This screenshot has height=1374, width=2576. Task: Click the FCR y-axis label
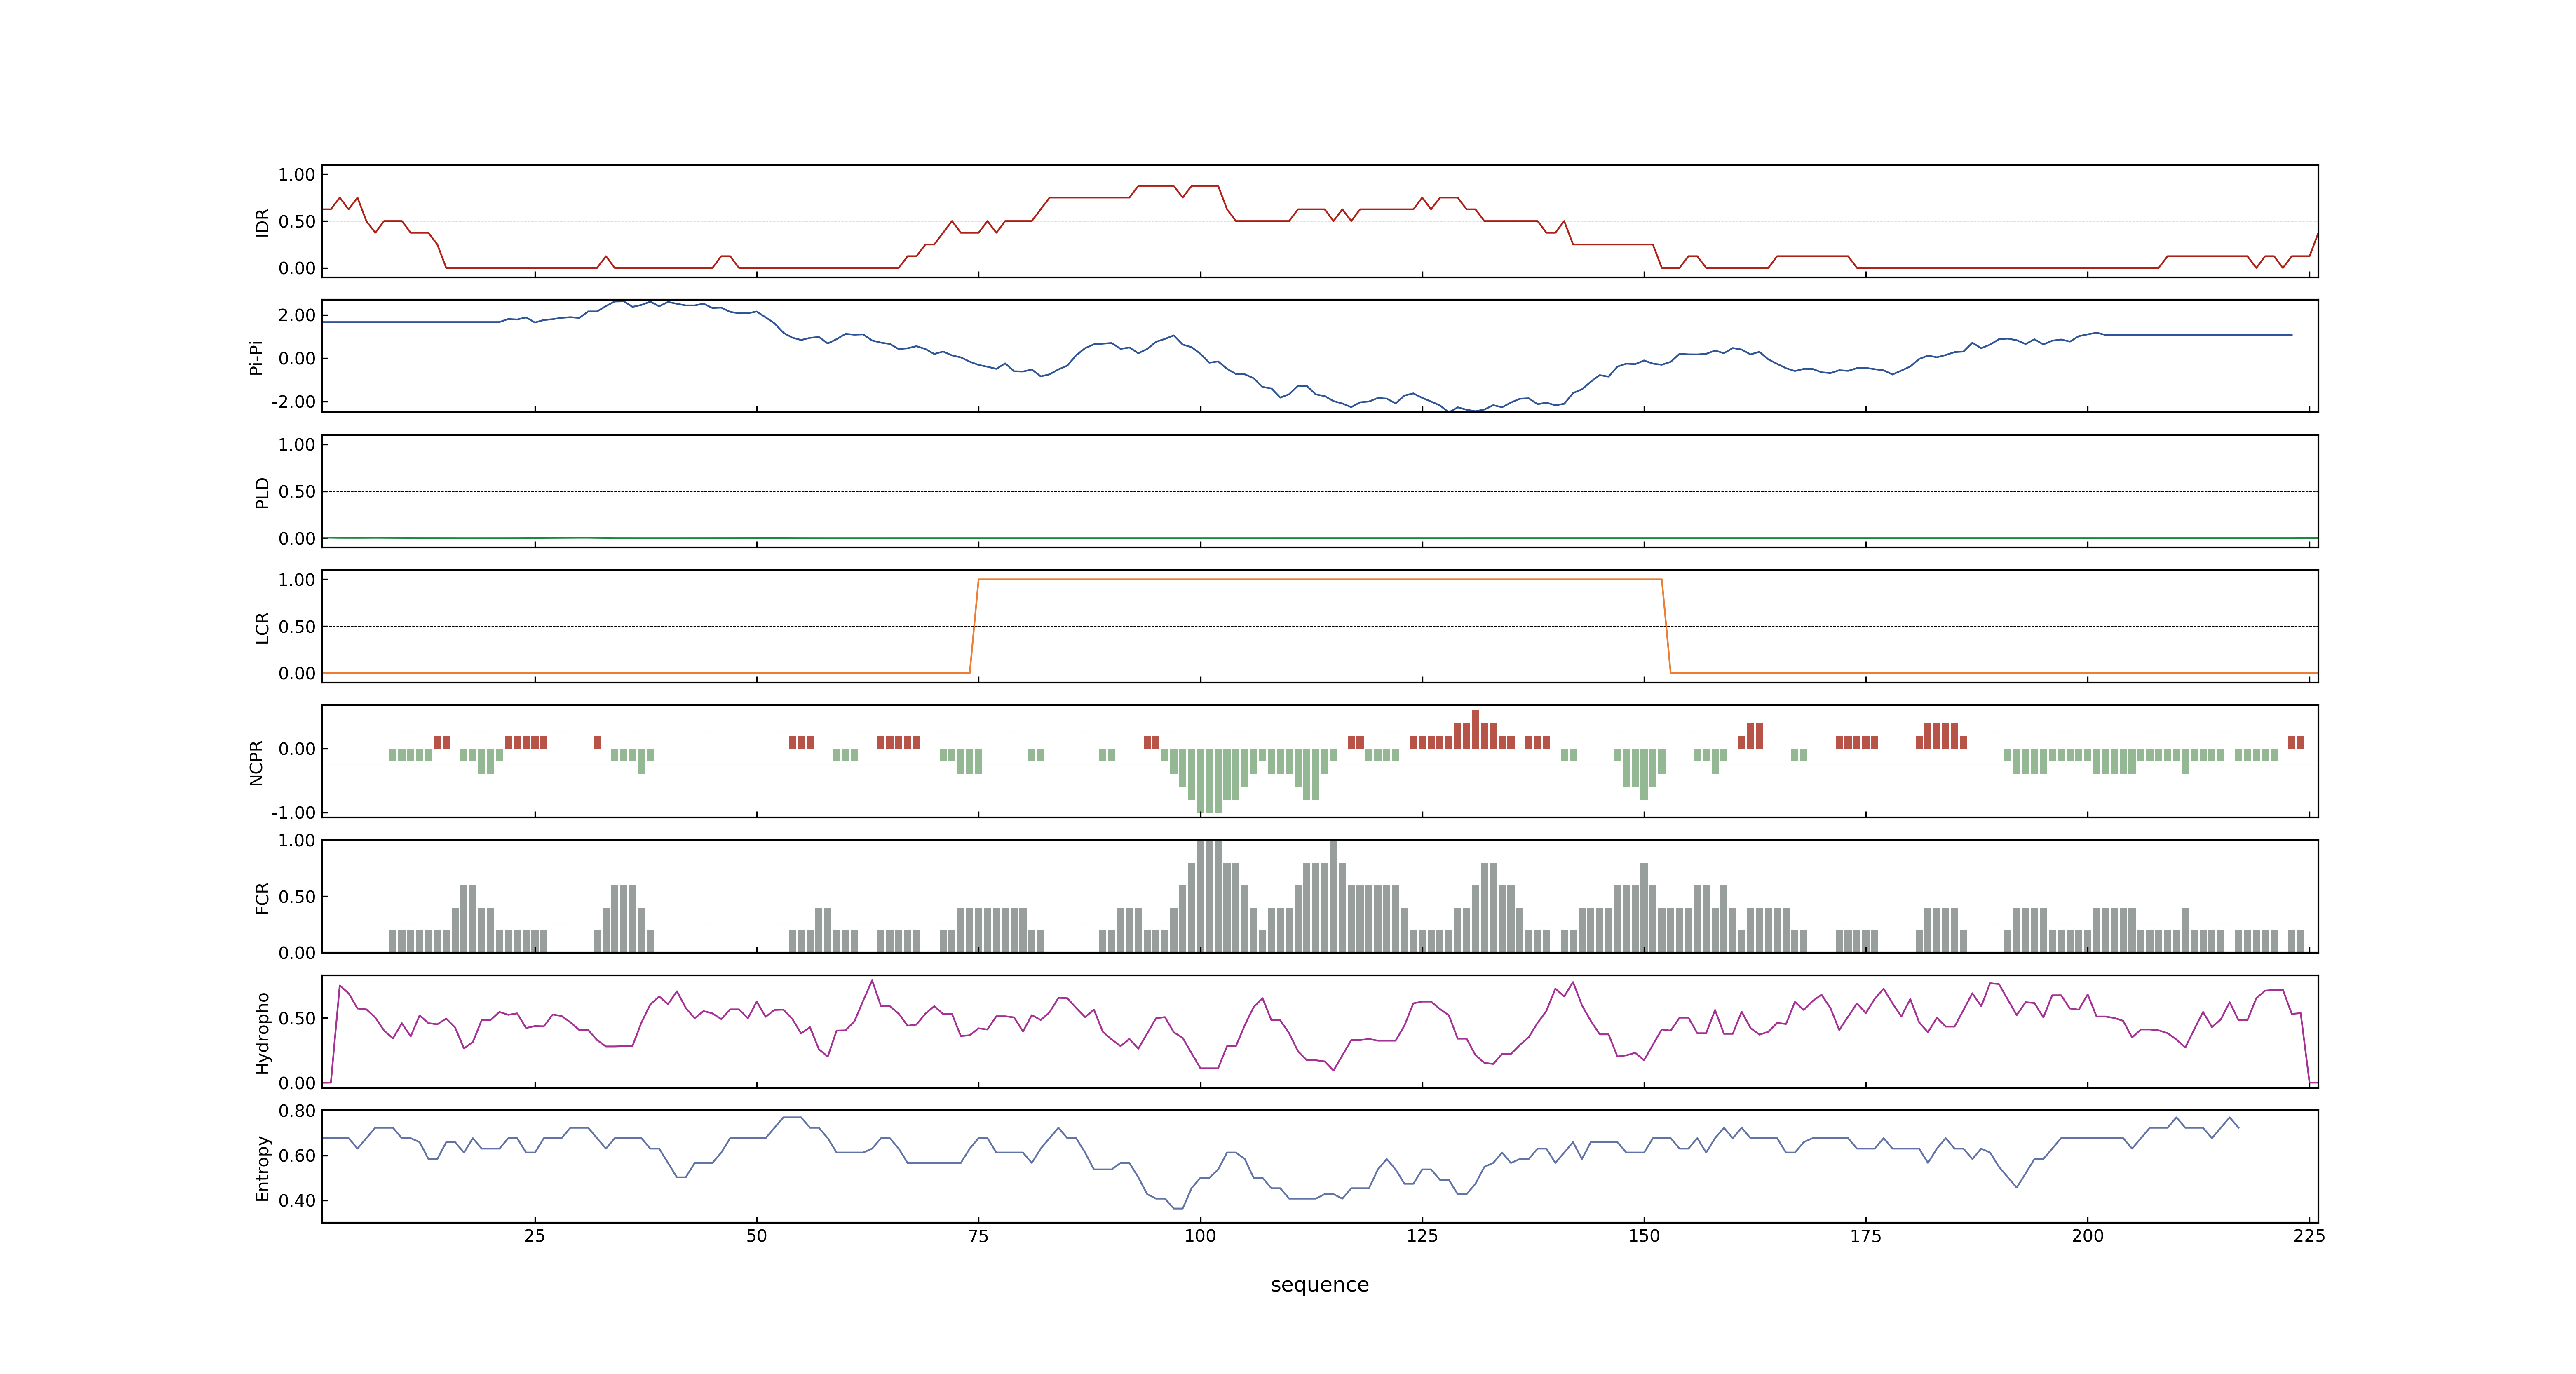point(263,898)
